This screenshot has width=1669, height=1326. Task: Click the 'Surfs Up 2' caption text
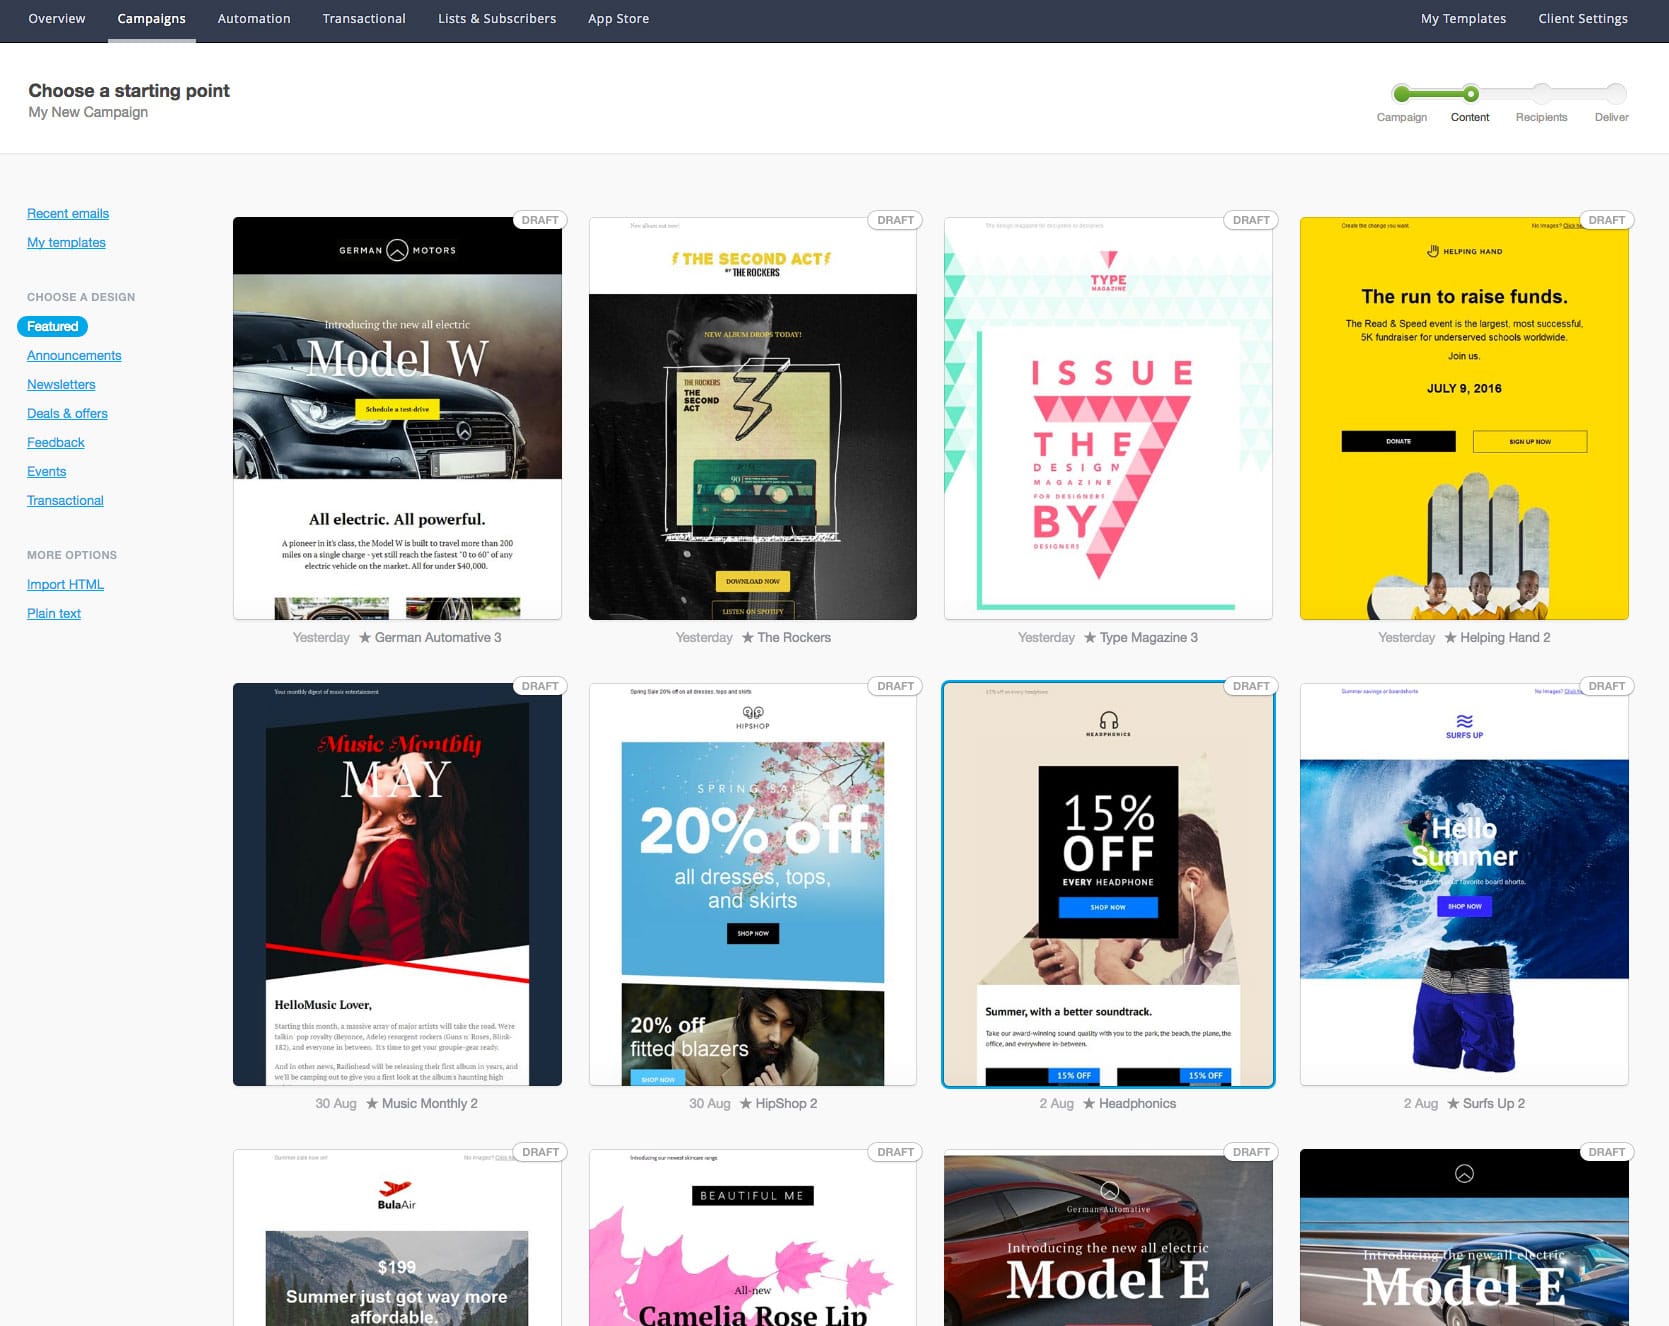1494,1103
